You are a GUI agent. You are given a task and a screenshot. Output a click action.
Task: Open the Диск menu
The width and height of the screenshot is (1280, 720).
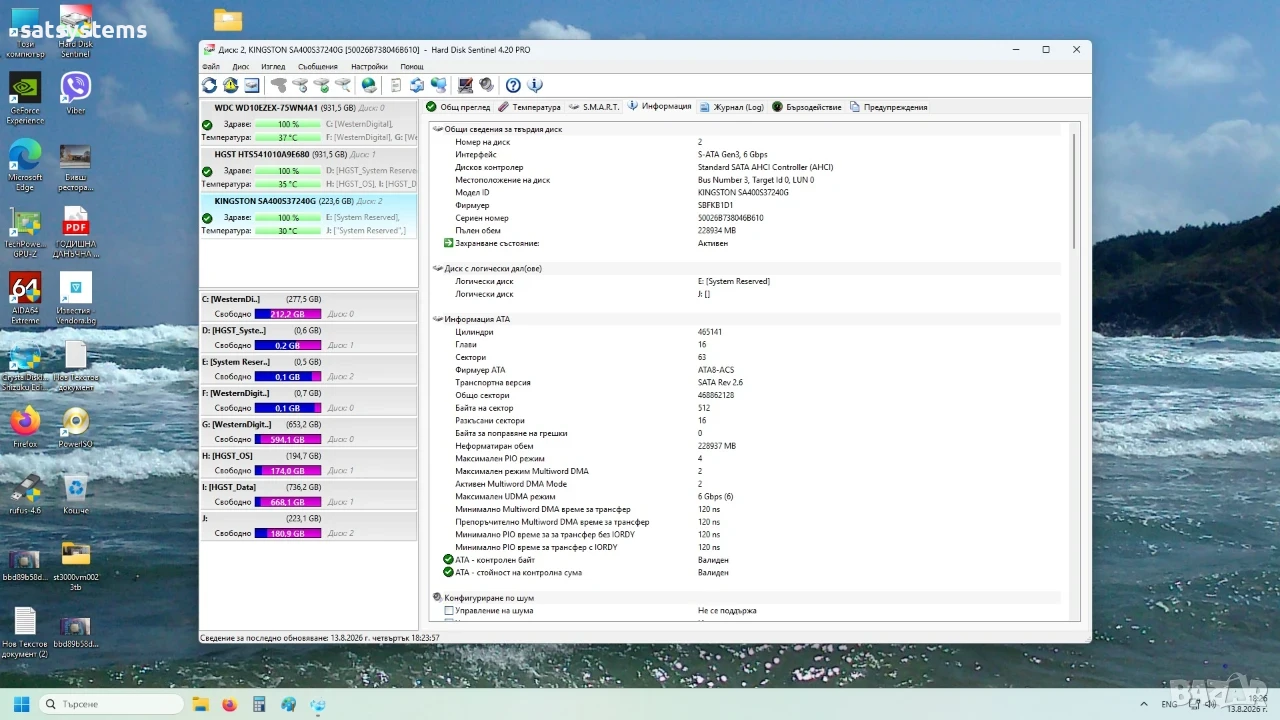(241, 67)
